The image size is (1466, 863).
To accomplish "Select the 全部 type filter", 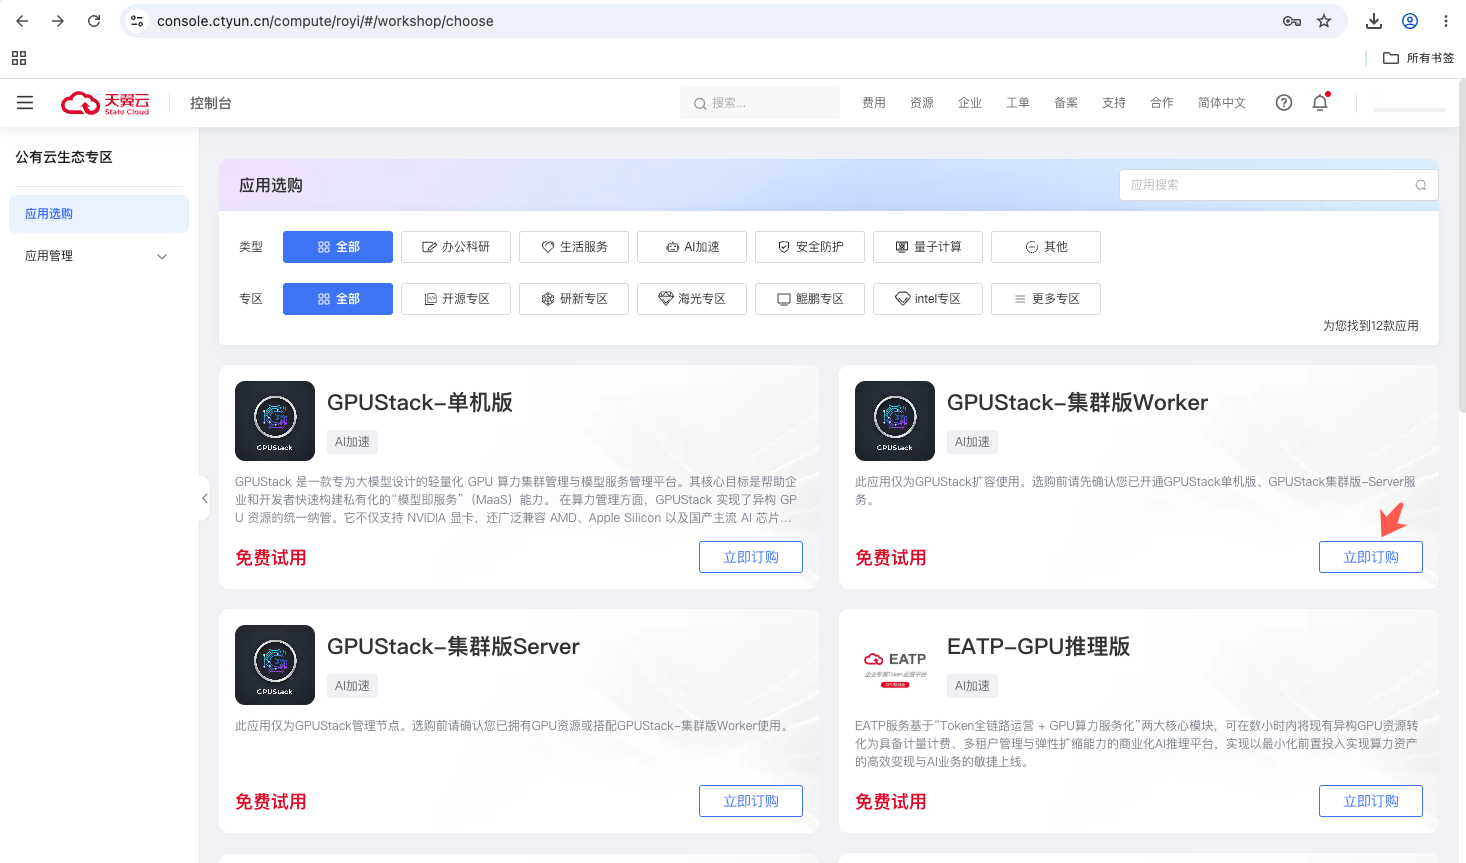I will click(338, 247).
